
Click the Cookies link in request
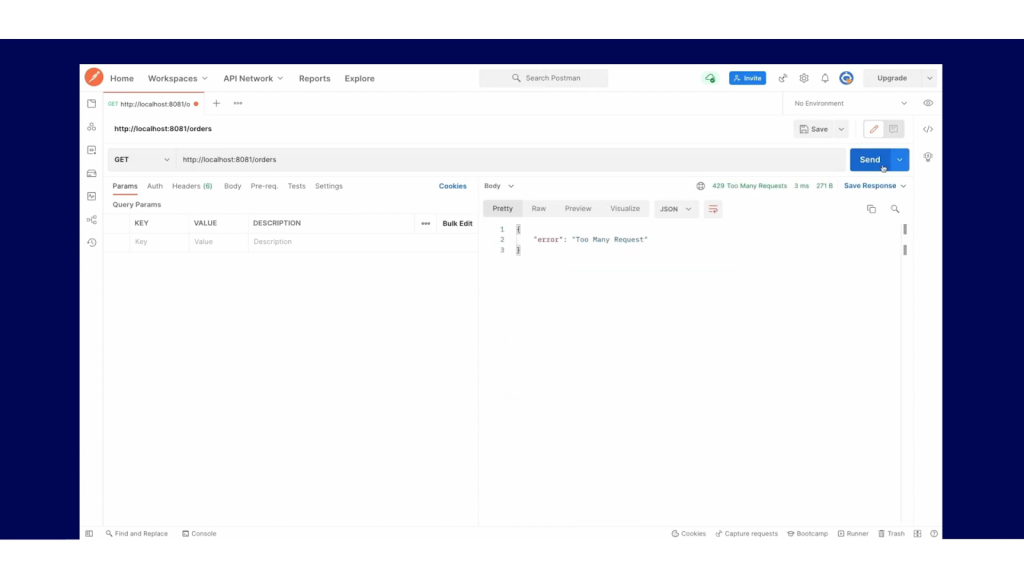(x=452, y=186)
